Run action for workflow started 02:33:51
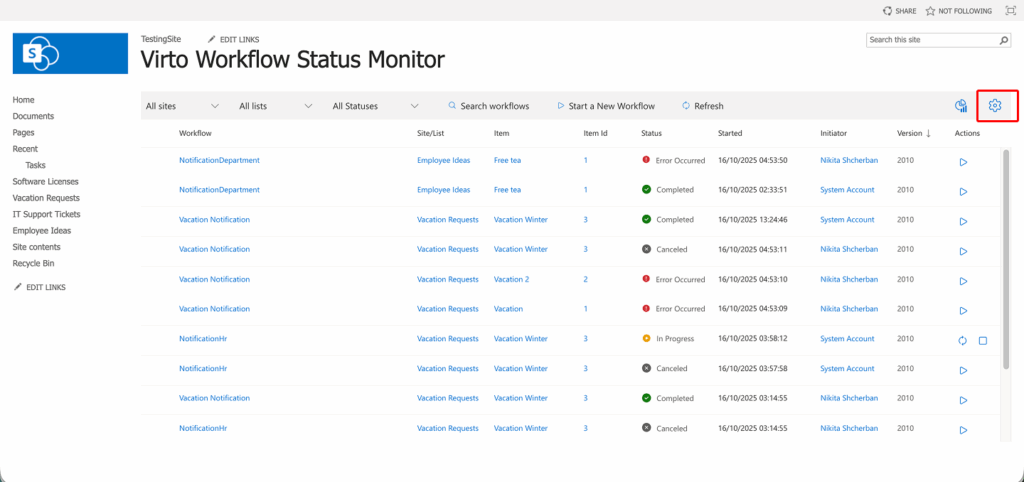Screen dimensions: 1024x482 pyautogui.click(x=963, y=191)
